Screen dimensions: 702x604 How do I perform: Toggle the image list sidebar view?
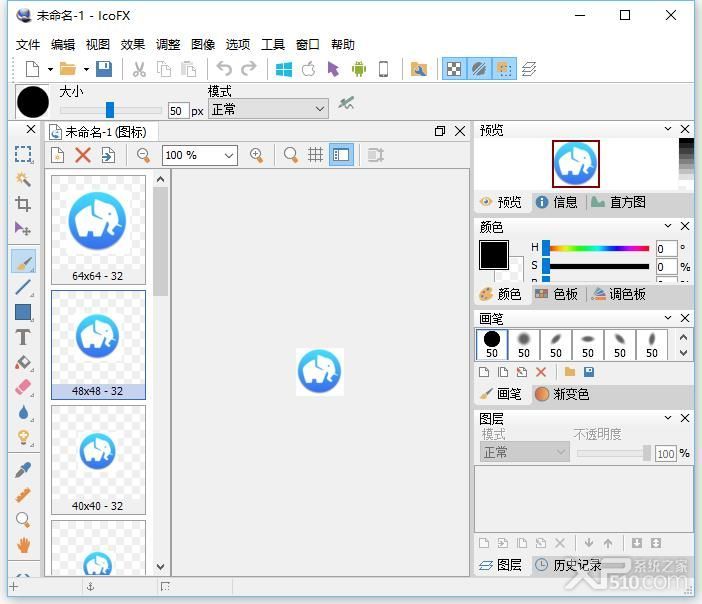(x=341, y=155)
